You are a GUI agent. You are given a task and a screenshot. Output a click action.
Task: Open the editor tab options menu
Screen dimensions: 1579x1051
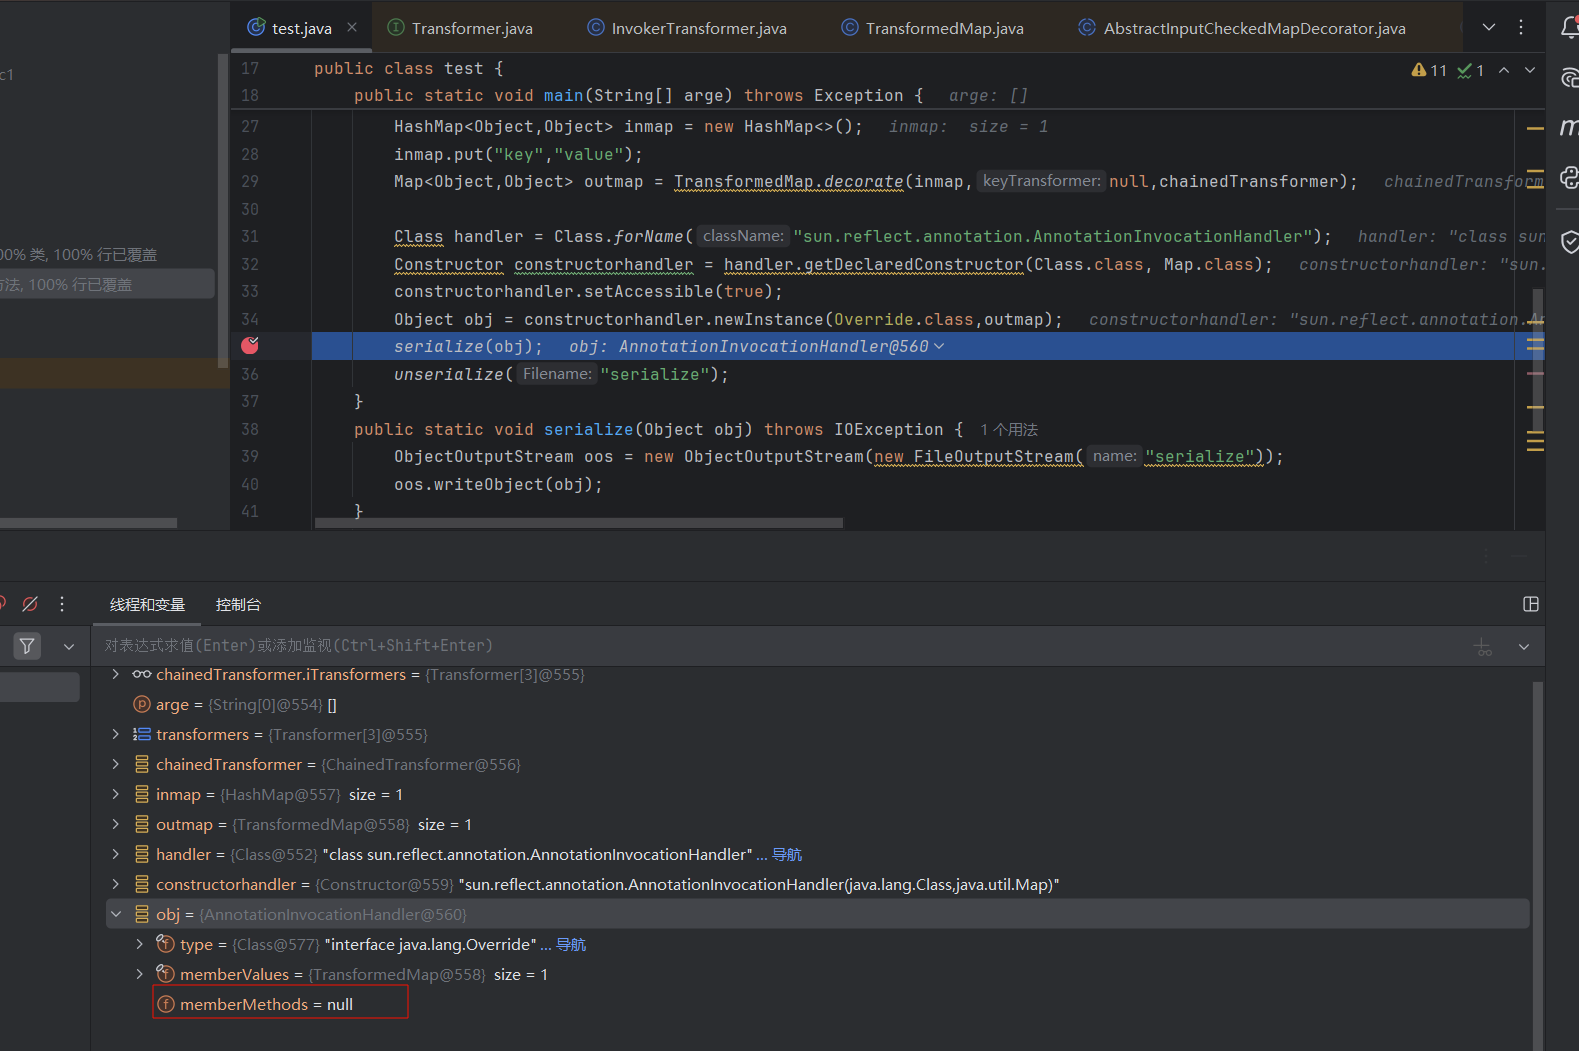click(1521, 27)
